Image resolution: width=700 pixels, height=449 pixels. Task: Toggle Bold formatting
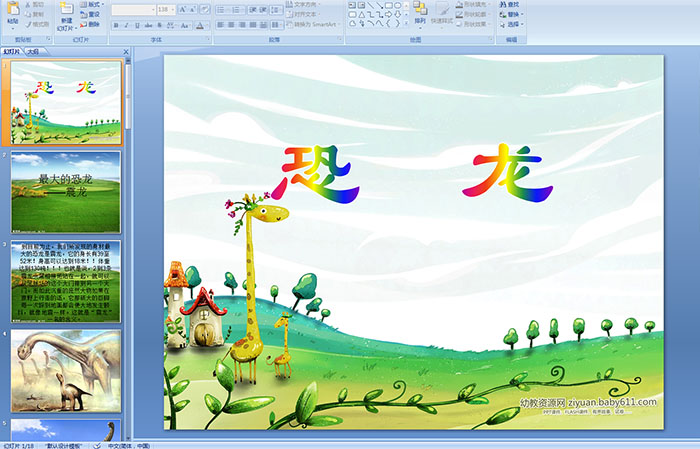click(x=116, y=25)
